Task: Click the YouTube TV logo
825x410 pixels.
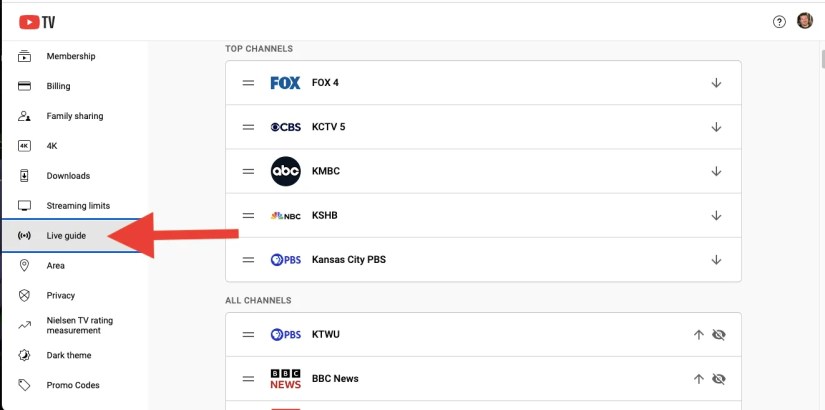Action: pos(37,22)
